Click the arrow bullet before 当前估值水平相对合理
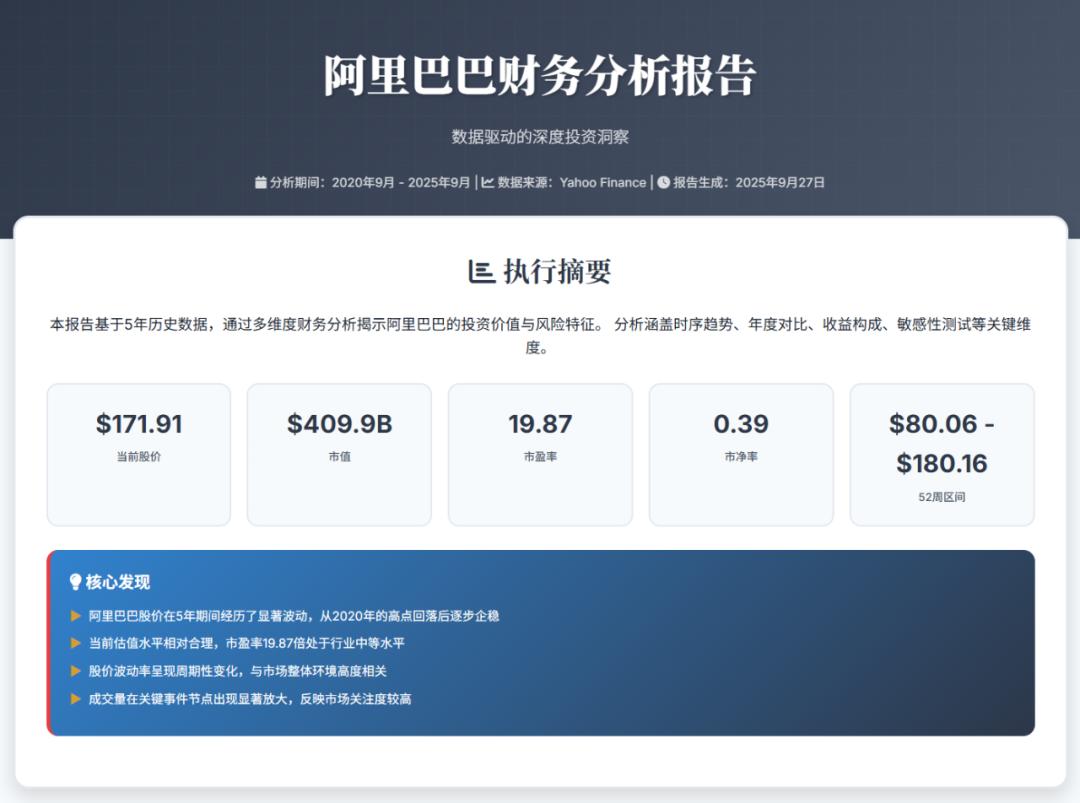Viewport: 1080px width, 803px height. (x=76, y=644)
